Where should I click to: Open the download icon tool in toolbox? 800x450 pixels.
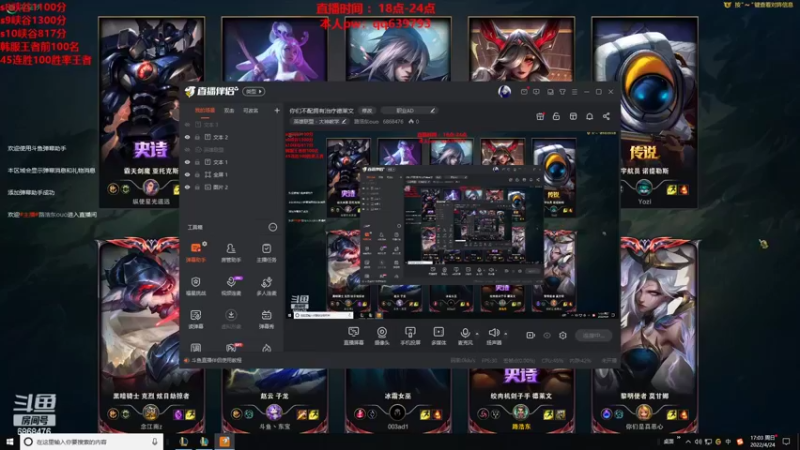(231, 319)
